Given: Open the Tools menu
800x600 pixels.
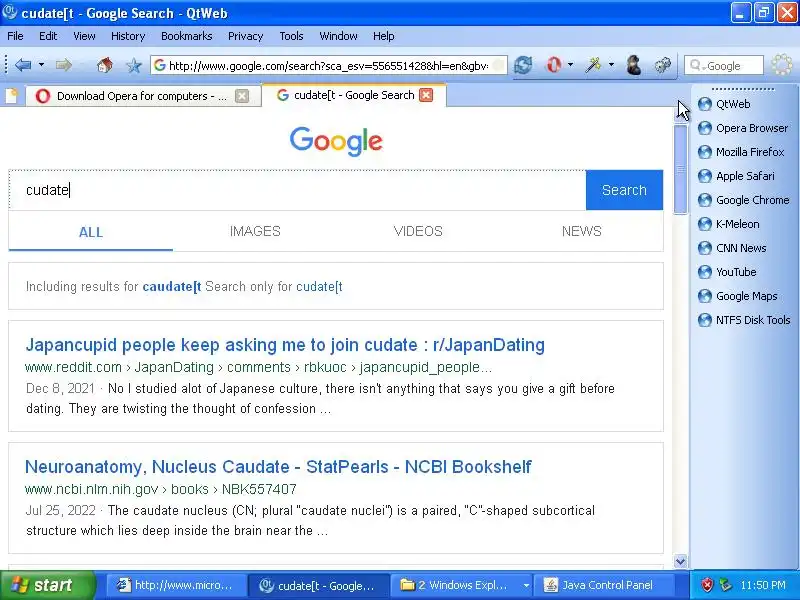Looking at the screenshot, I should (x=291, y=36).
